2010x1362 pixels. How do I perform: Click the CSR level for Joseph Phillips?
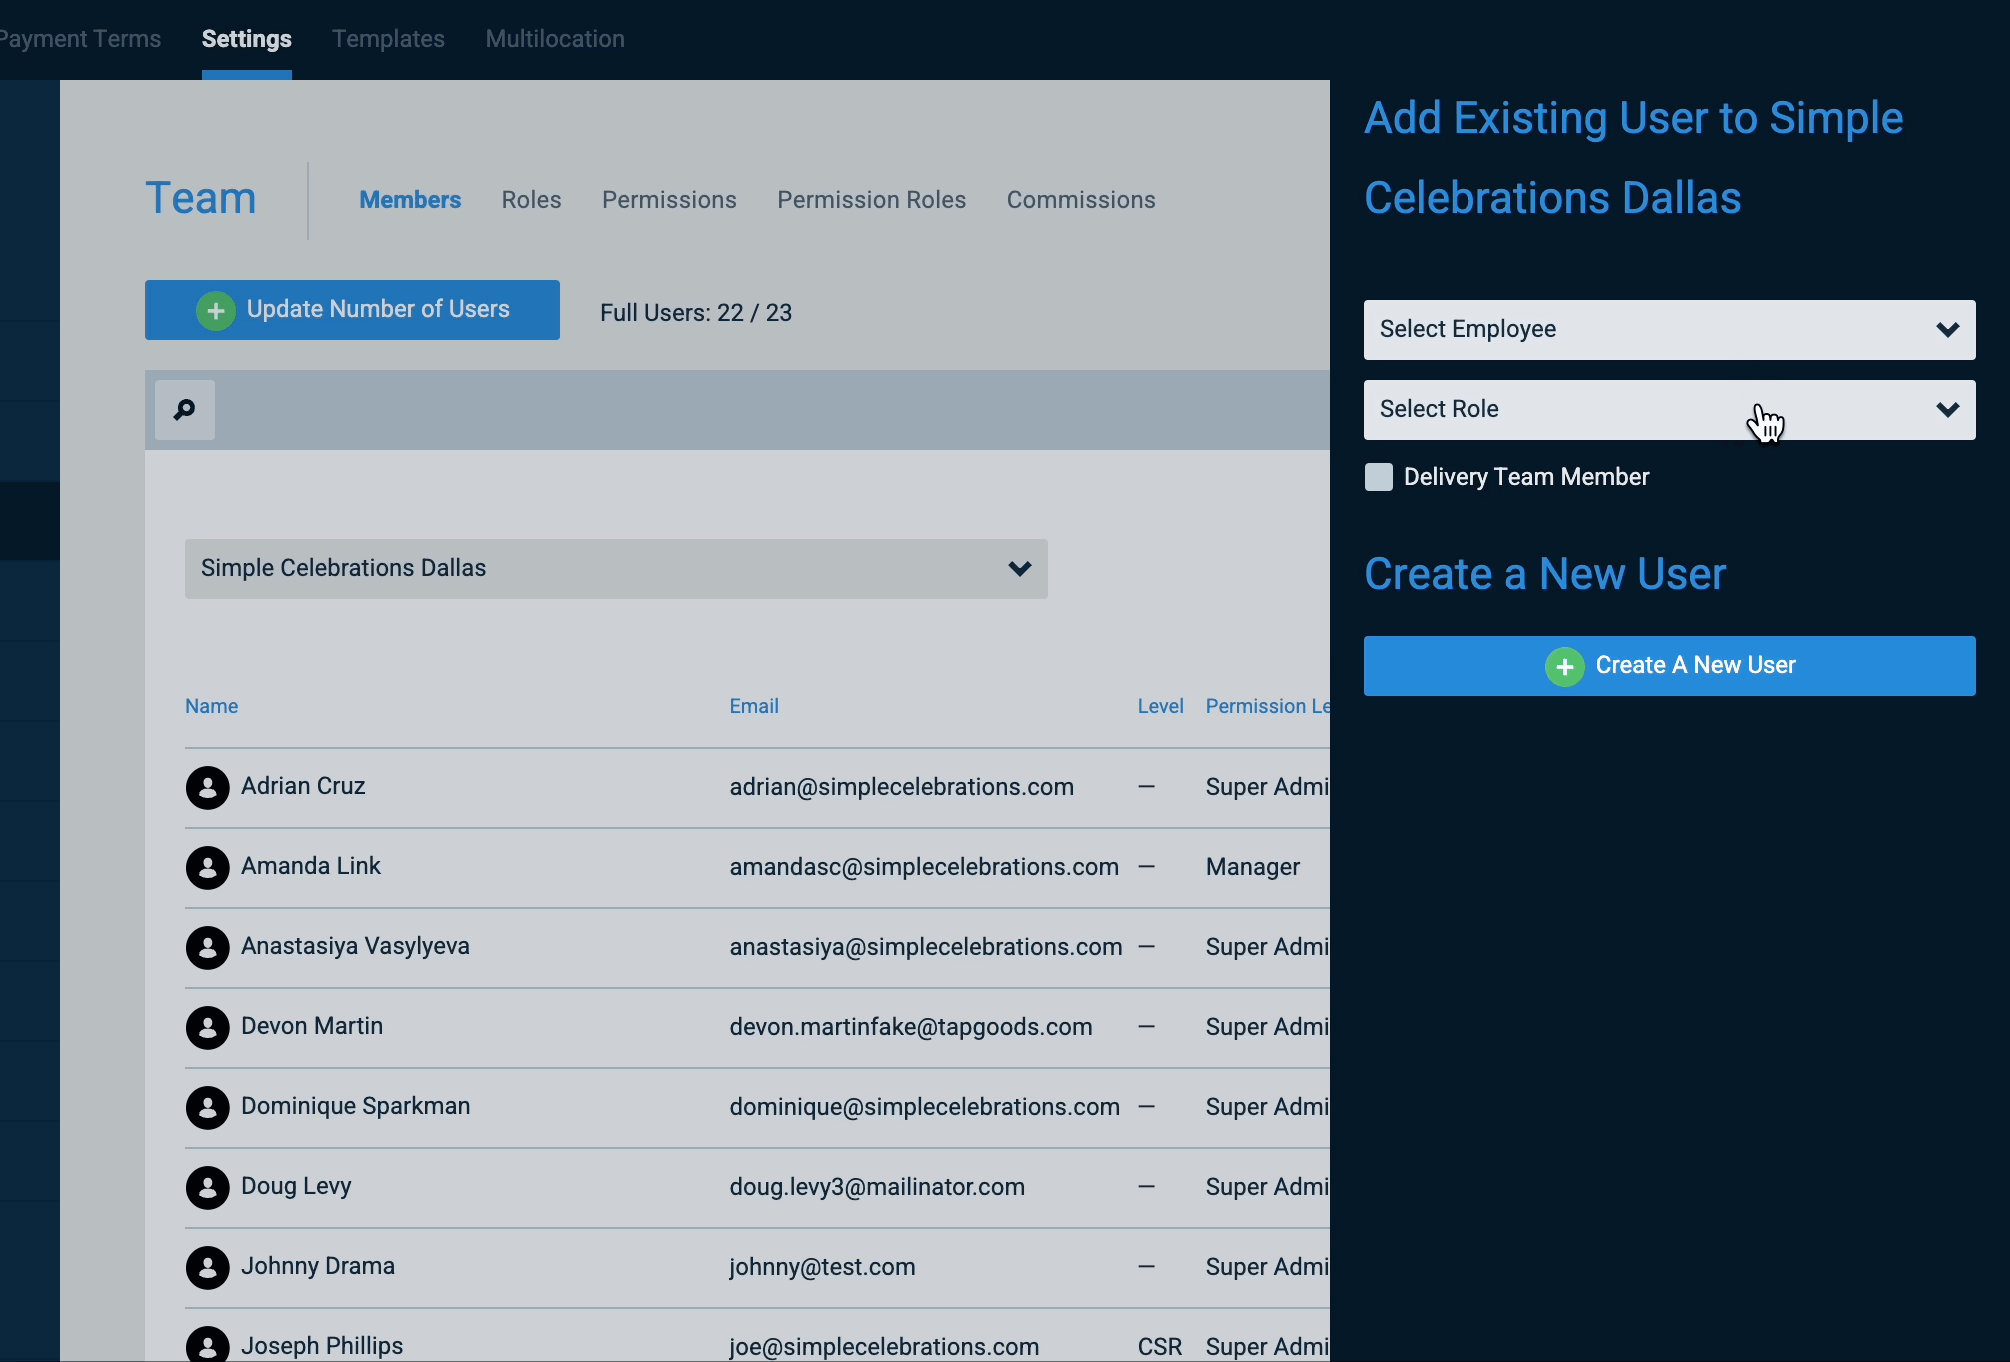pyautogui.click(x=1160, y=1347)
